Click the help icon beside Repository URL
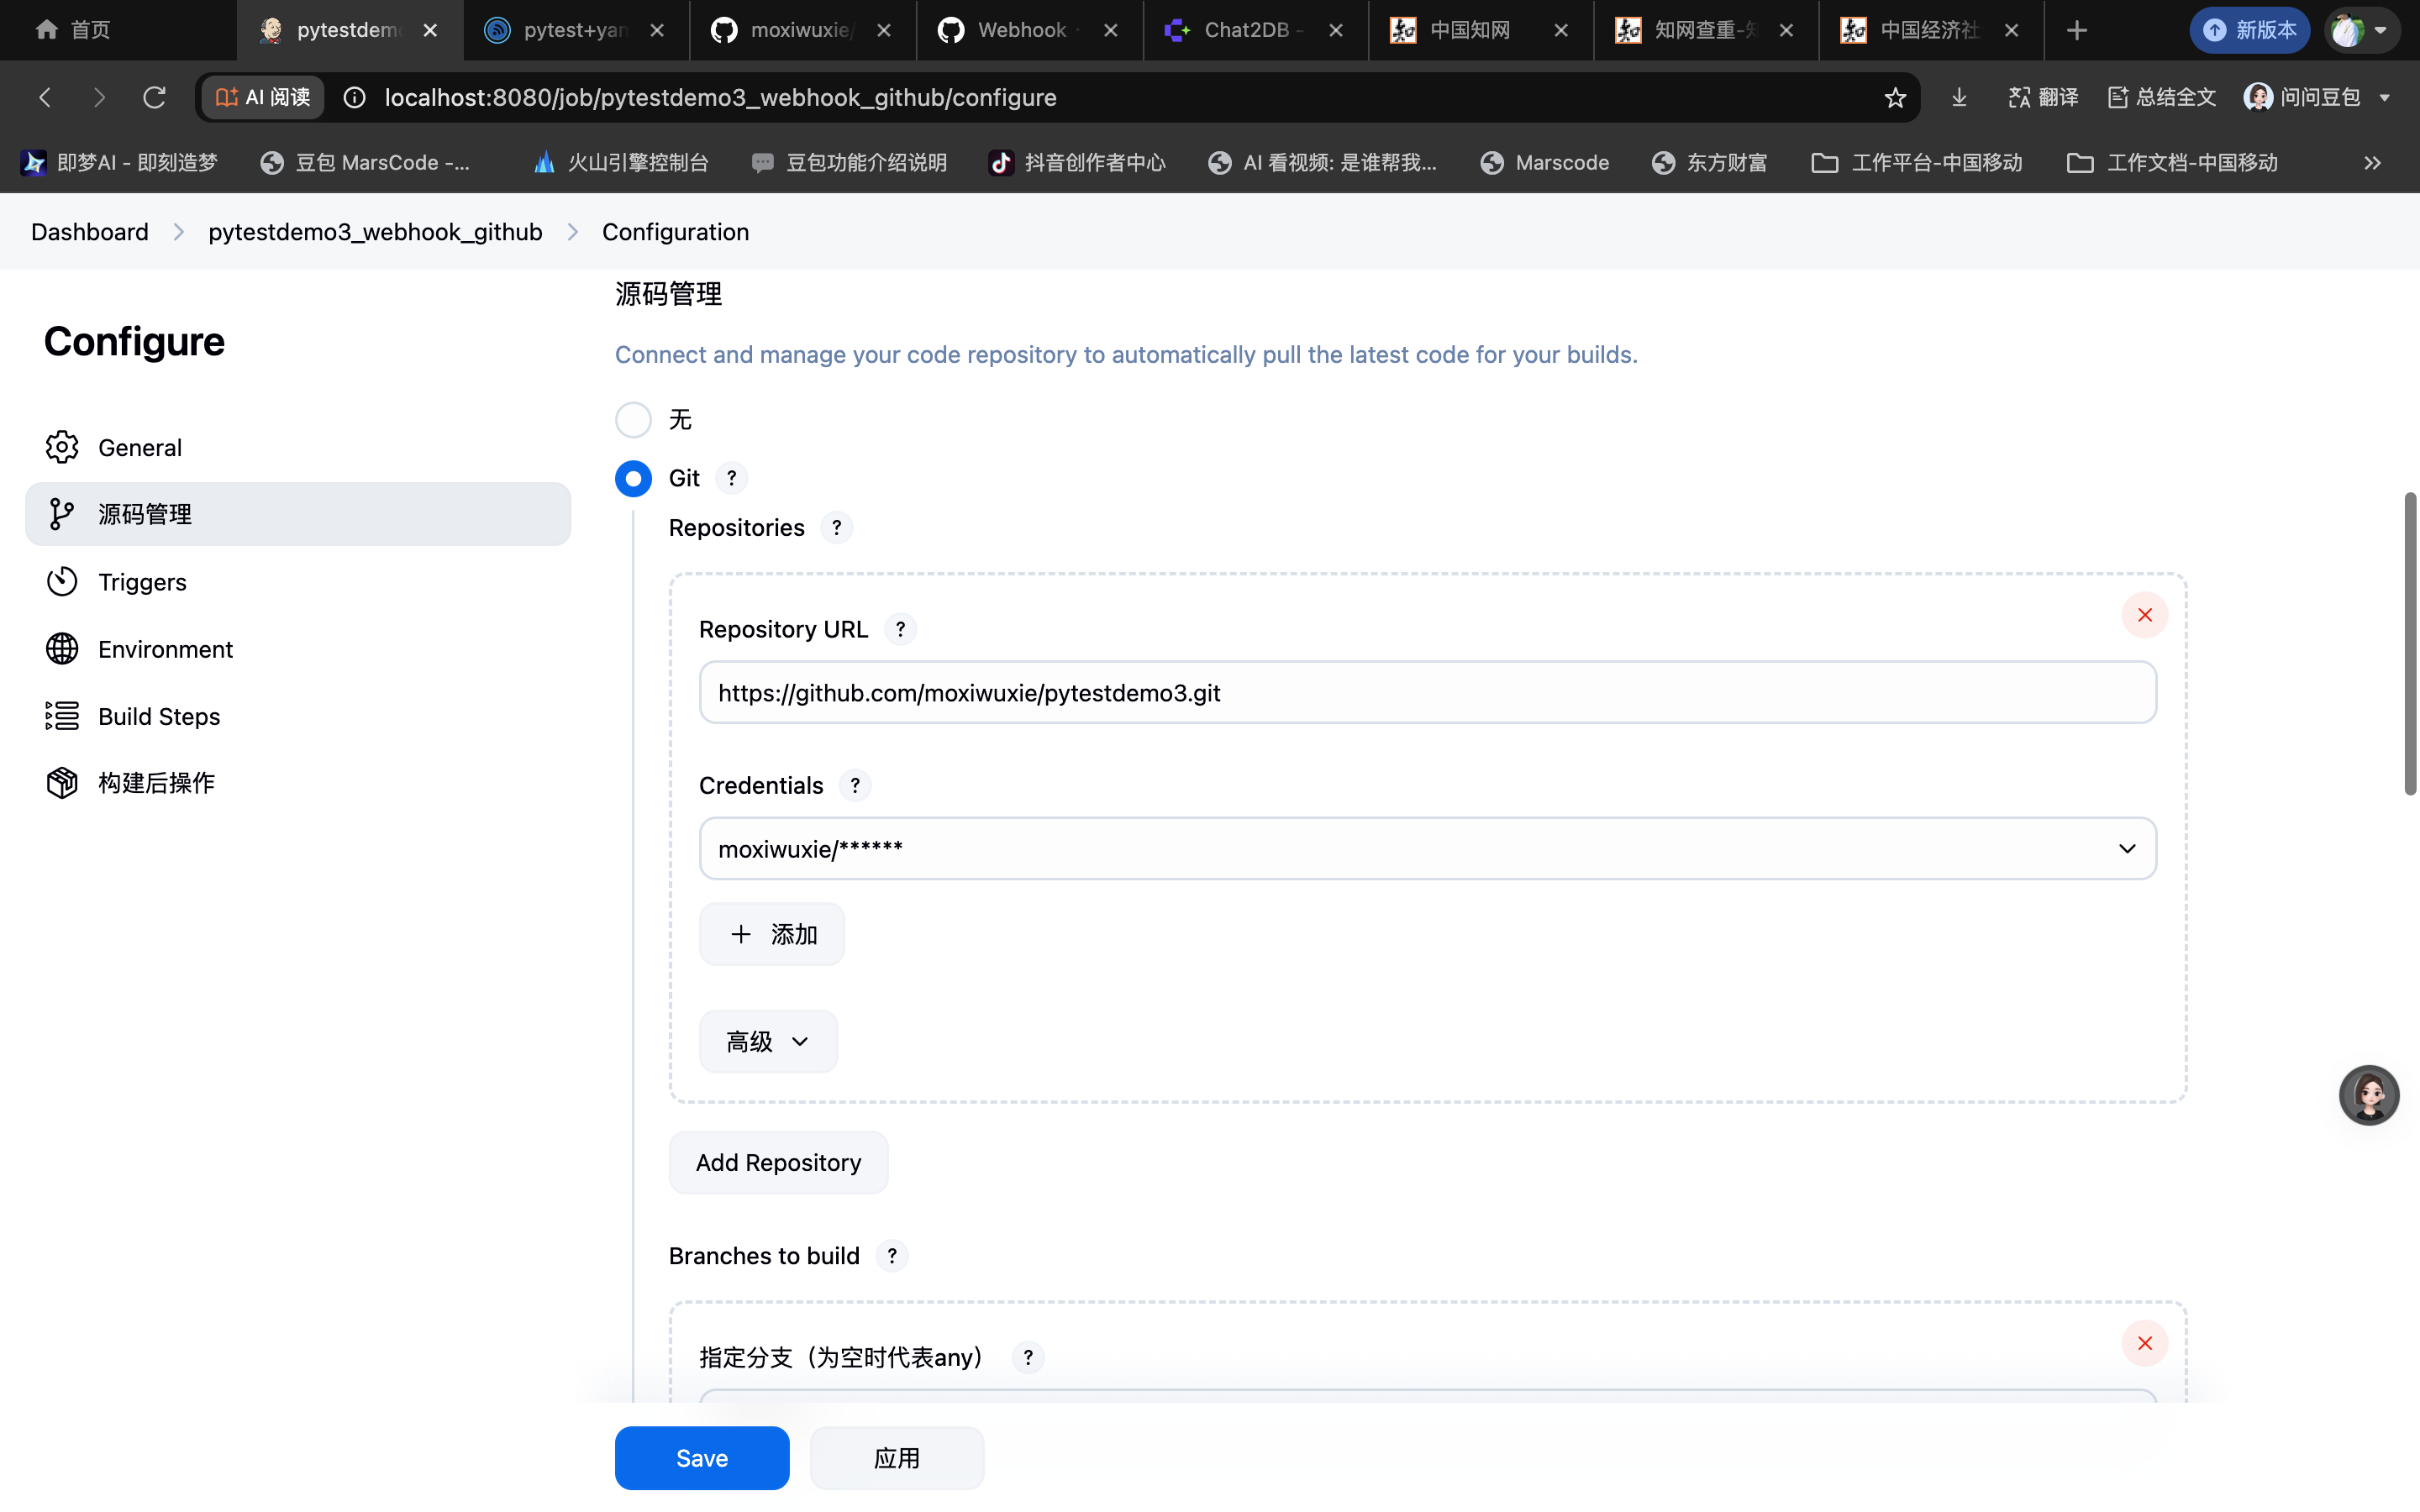Viewport: 2420px width, 1512px height. coord(900,629)
